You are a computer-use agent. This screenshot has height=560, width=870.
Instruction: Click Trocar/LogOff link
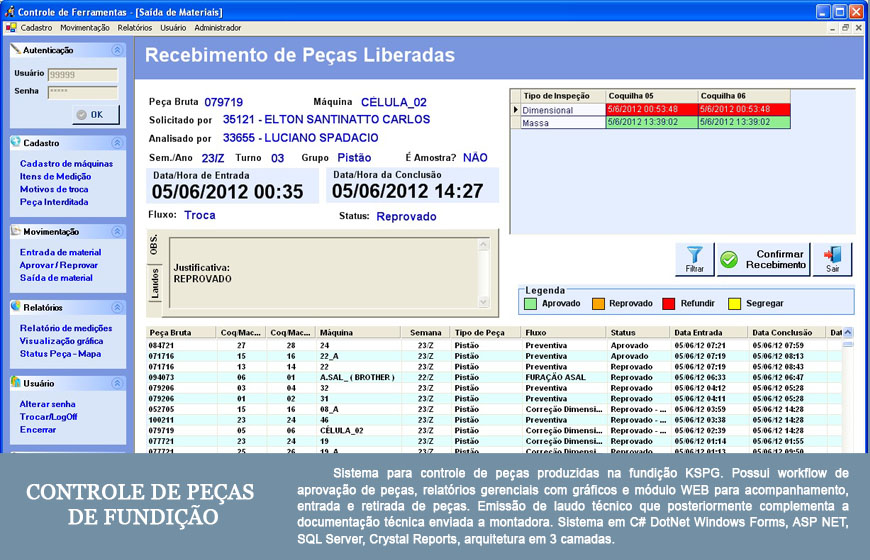[x=48, y=417]
